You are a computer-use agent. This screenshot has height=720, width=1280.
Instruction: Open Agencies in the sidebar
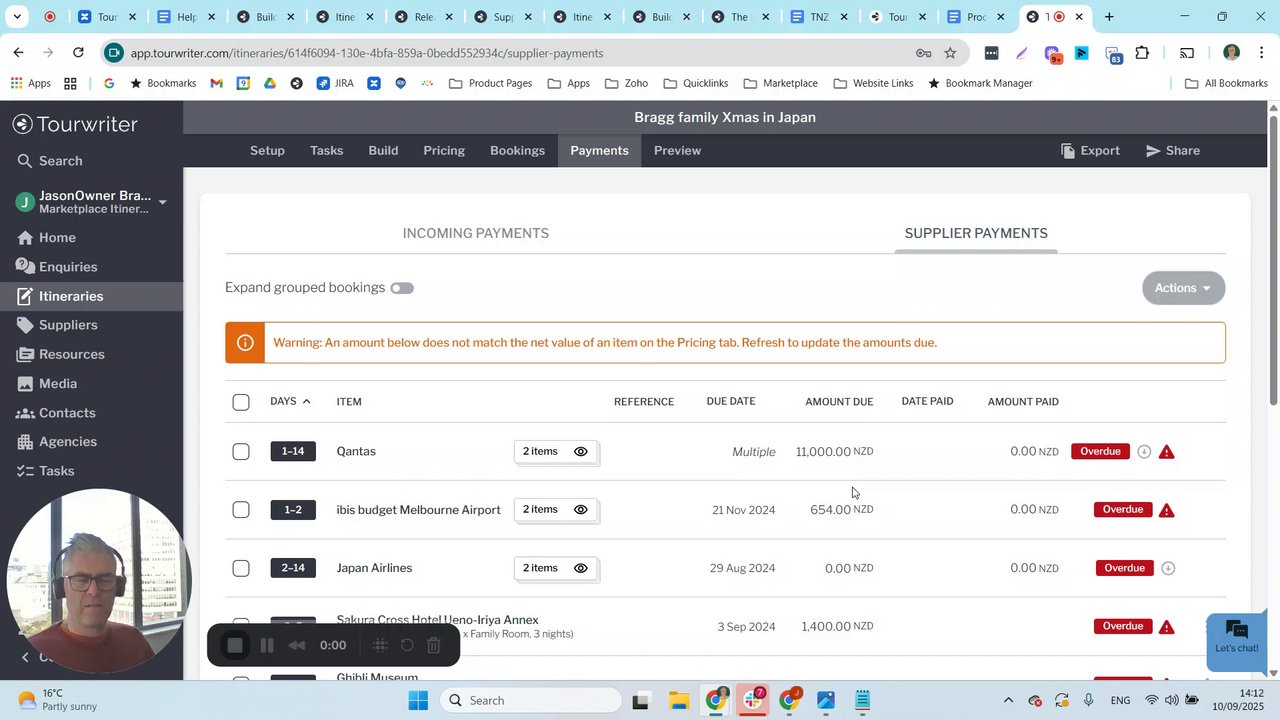[x=56, y=442]
